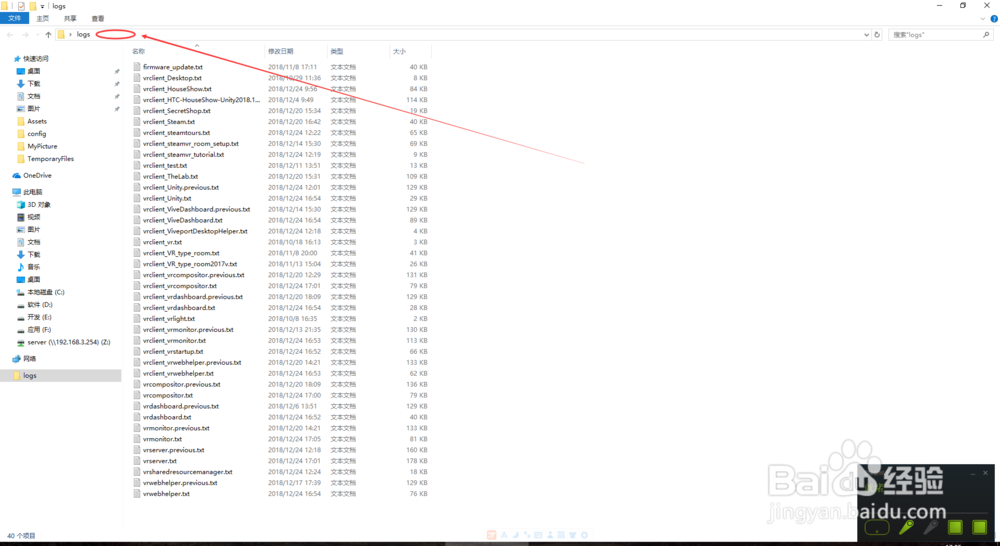Expand the address bar history dropdown
Image resolution: width=1000 pixels, height=546 pixels.
click(x=866, y=34)
